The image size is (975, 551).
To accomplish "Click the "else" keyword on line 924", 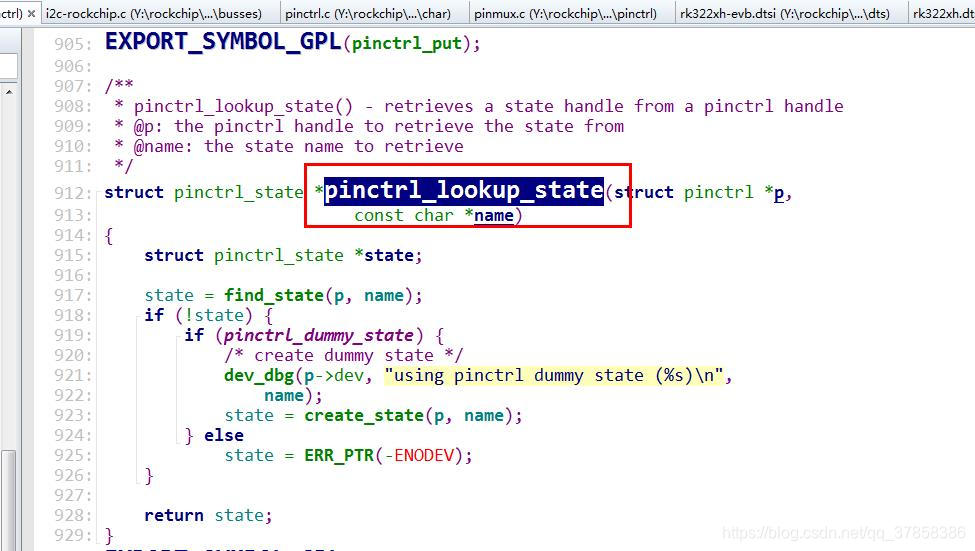I will pyautogui.click(x=224, y=435).
